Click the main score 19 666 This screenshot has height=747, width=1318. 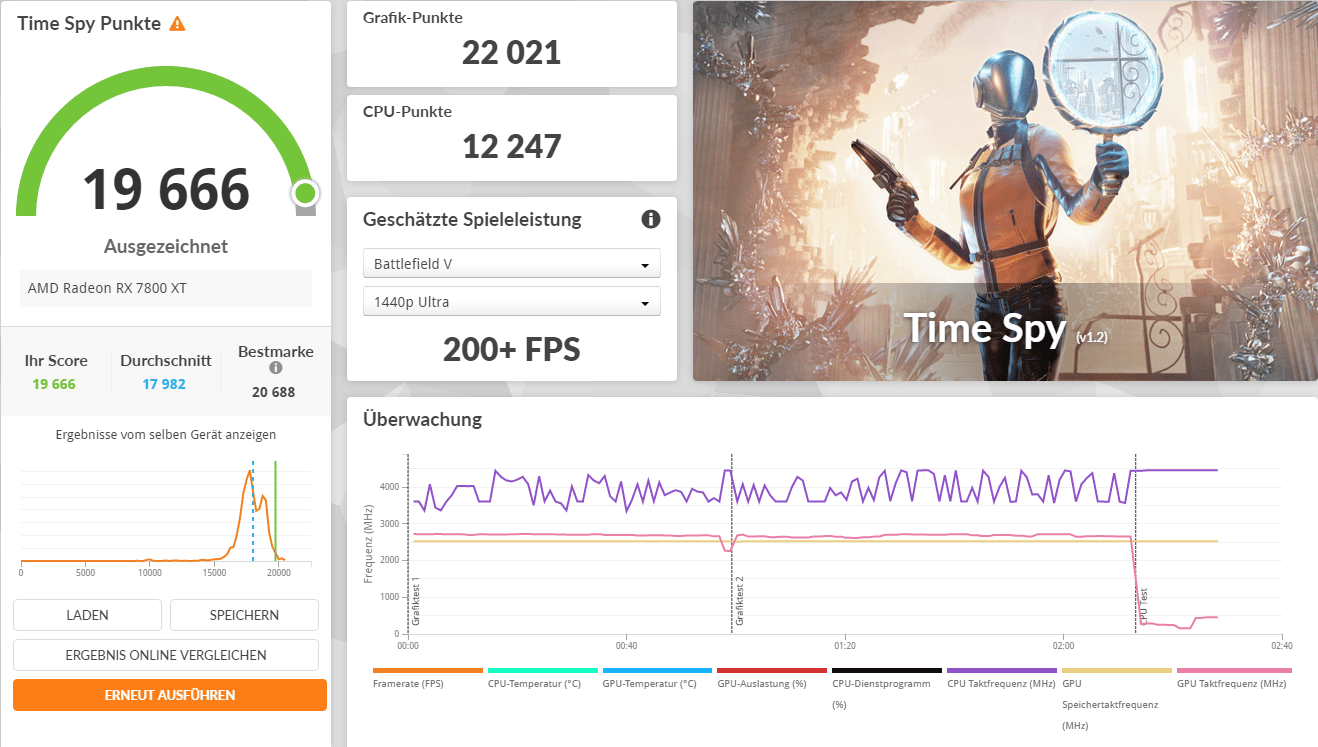(x=166, y=190)
